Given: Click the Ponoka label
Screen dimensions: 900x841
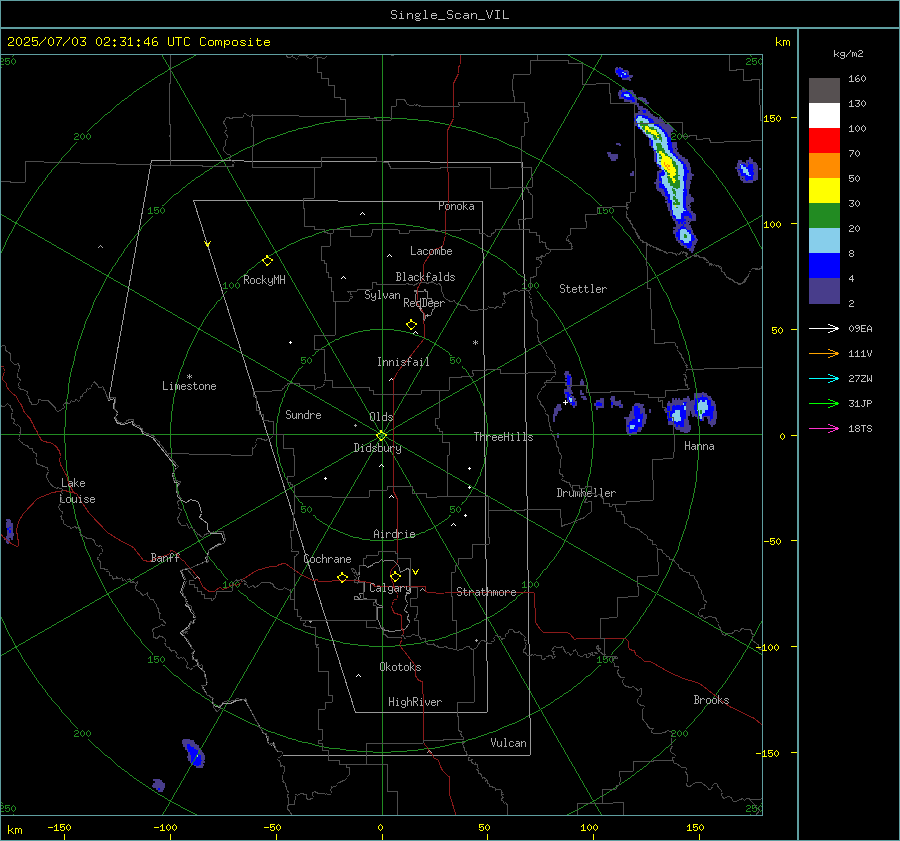Looking at the screenshot, I should tap(456, 206).
